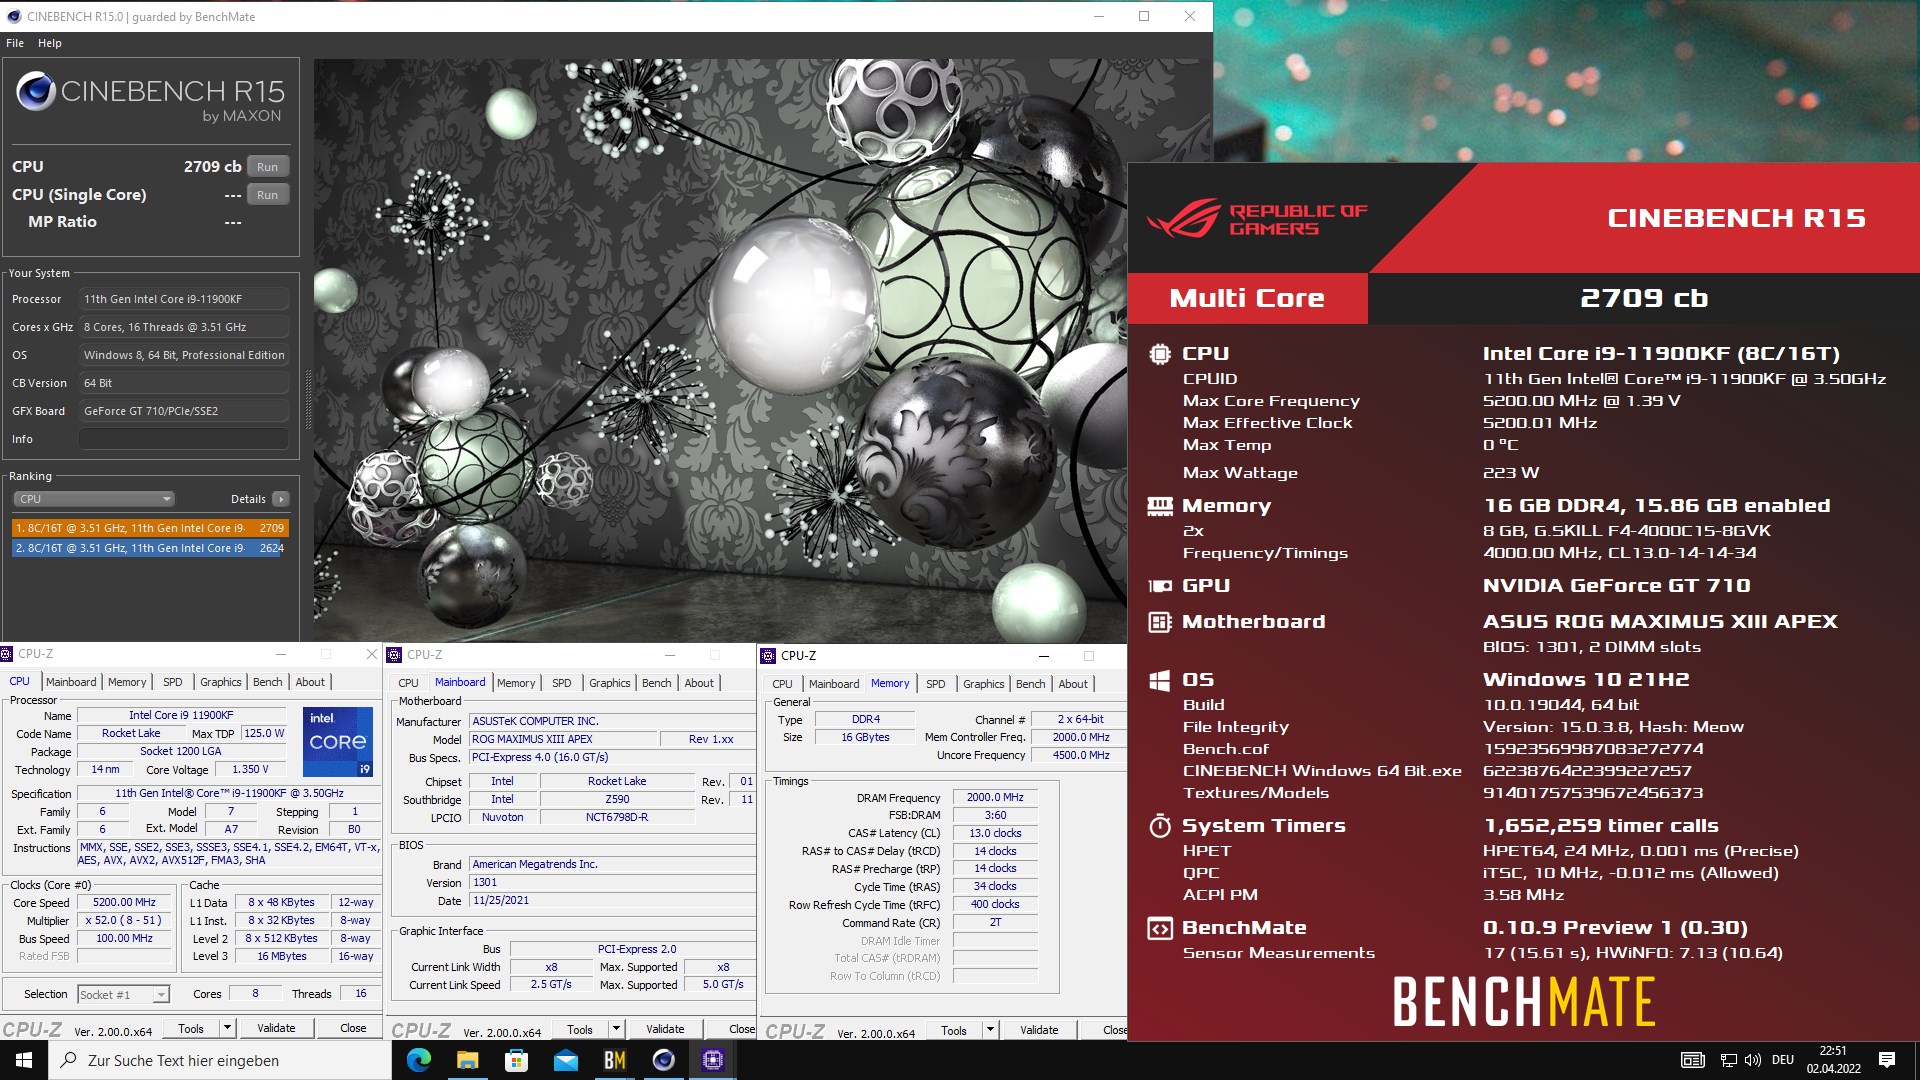Click the taskbar clock showing 22:51
The image size is (1920, 1080).
[x=1833, y=1060]
